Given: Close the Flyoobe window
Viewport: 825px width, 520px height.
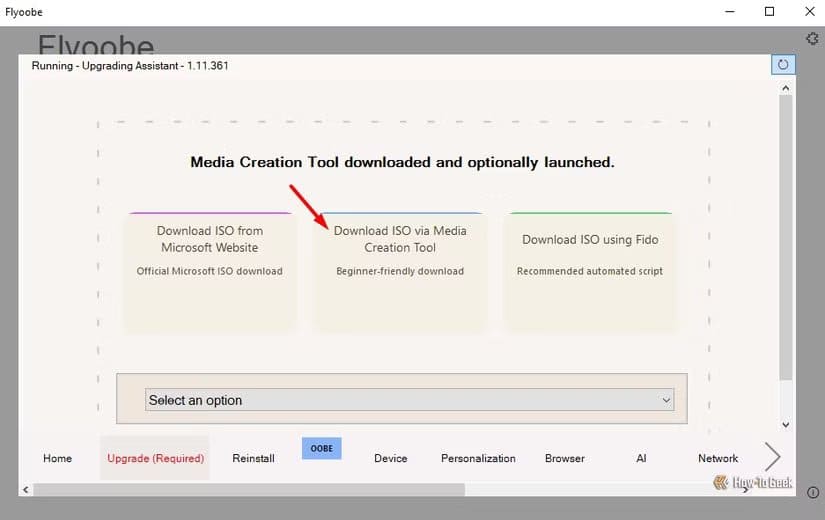Looking at the screenshot, I should pyautogui.click(x=810, y=12).
